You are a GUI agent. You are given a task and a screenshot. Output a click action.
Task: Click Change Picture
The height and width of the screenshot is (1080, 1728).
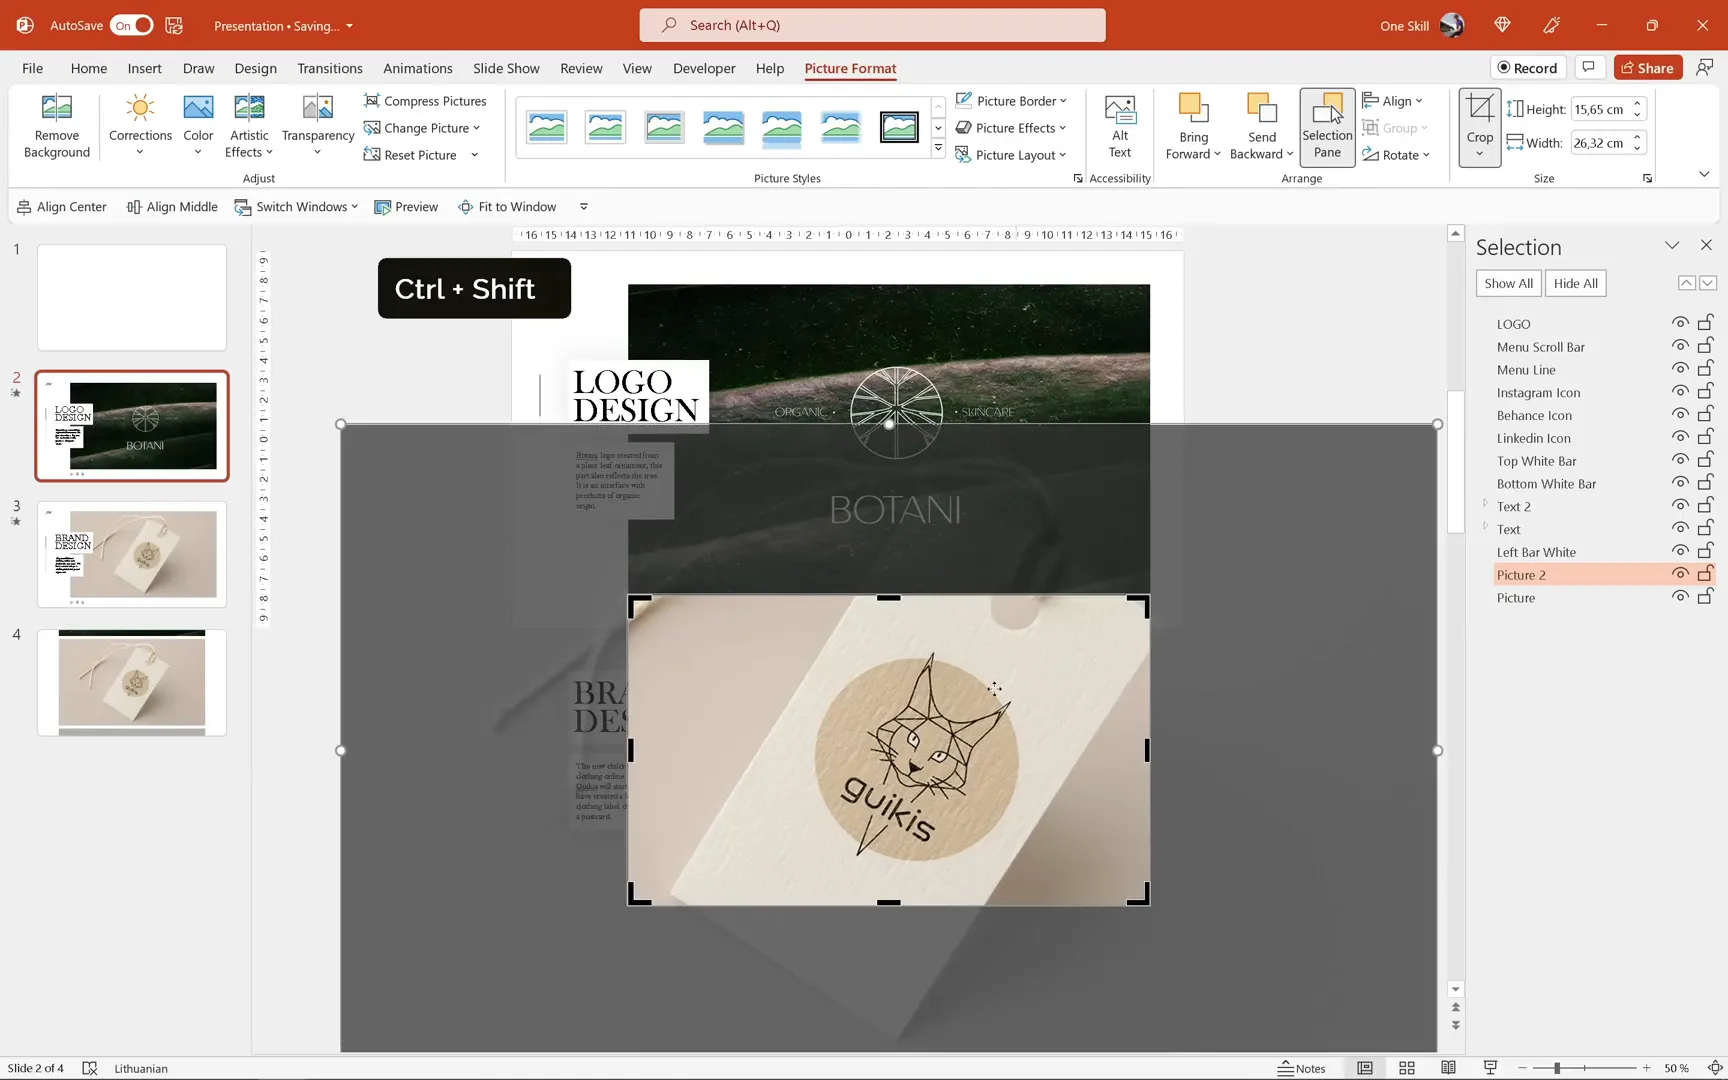pos(422,128)
